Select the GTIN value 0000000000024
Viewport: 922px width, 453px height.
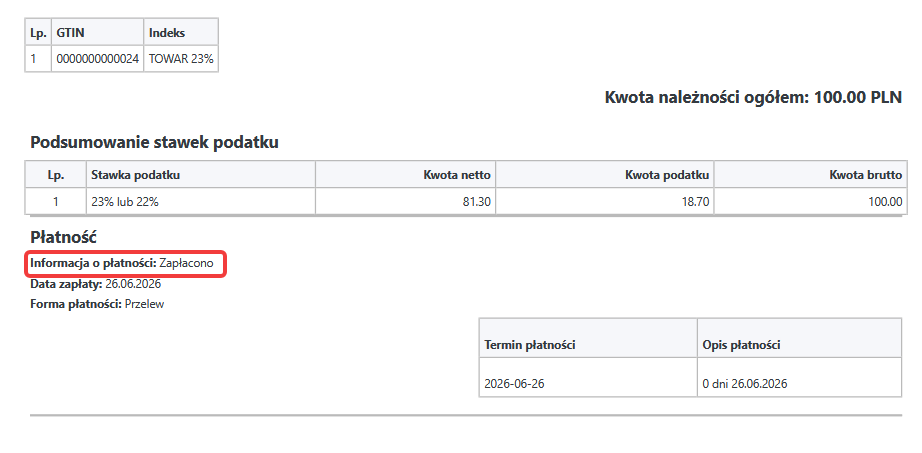[x=98, y=59]
